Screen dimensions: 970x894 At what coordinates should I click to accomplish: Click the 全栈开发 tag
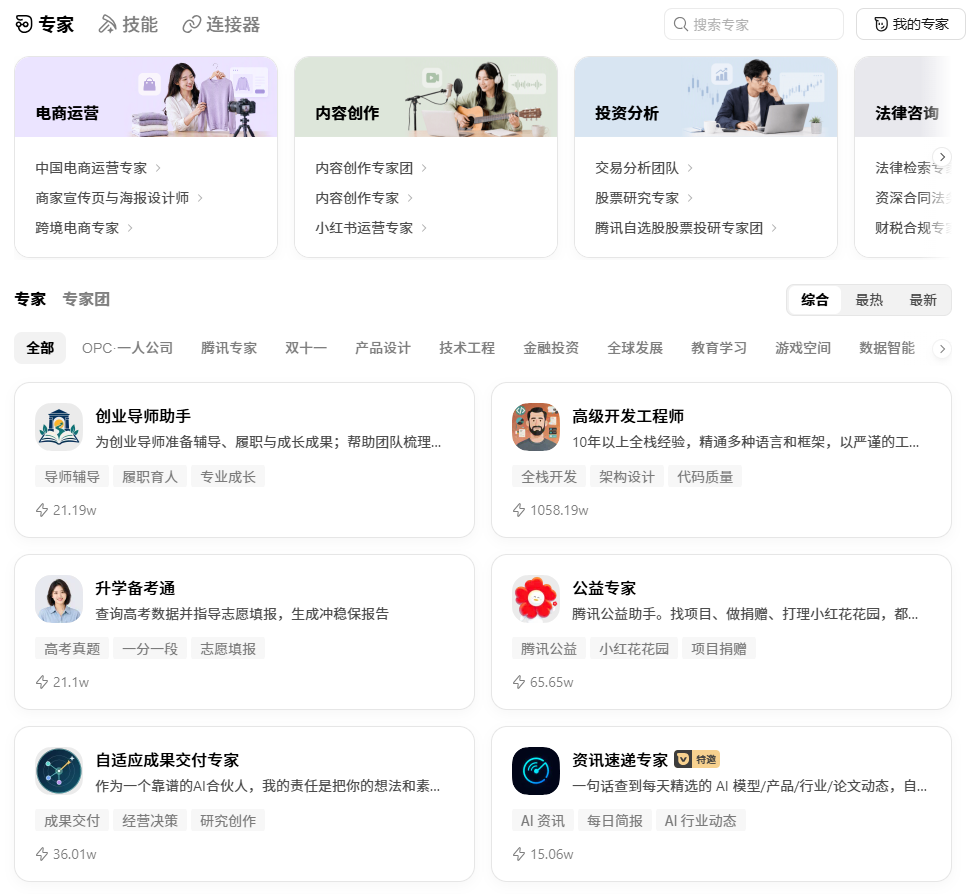tap(549, 477)
